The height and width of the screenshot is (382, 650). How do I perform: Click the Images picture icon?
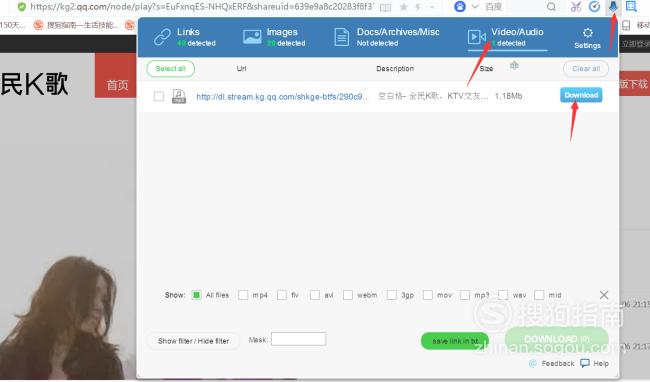[252, 37]
